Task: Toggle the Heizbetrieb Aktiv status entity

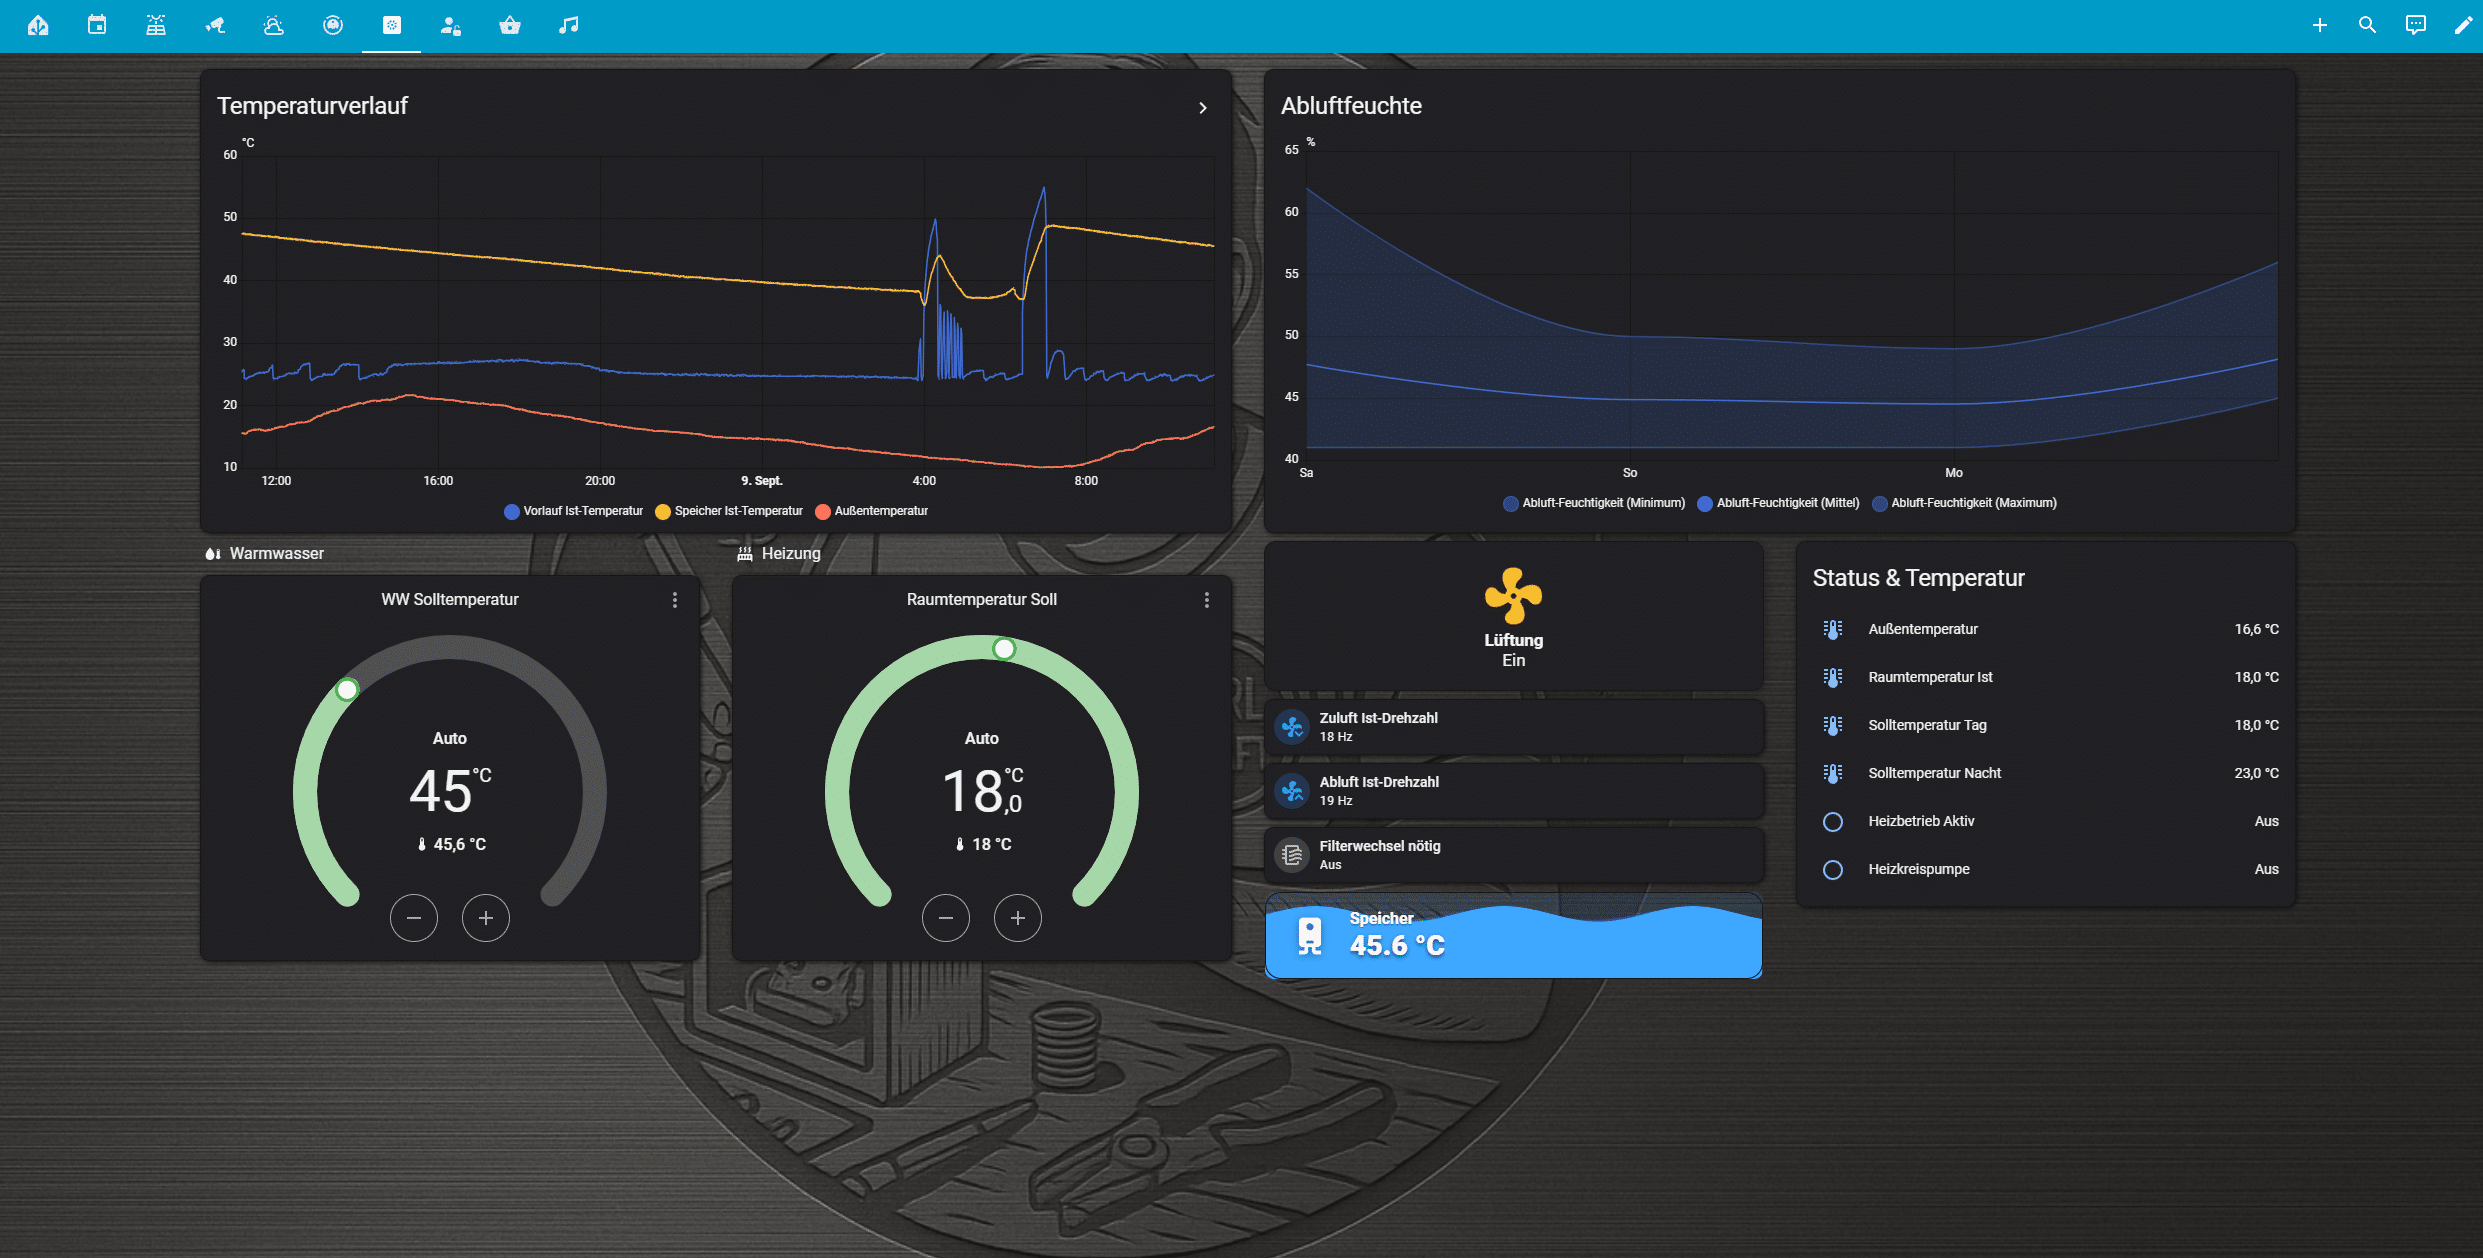Action: tap(1832, 821)
